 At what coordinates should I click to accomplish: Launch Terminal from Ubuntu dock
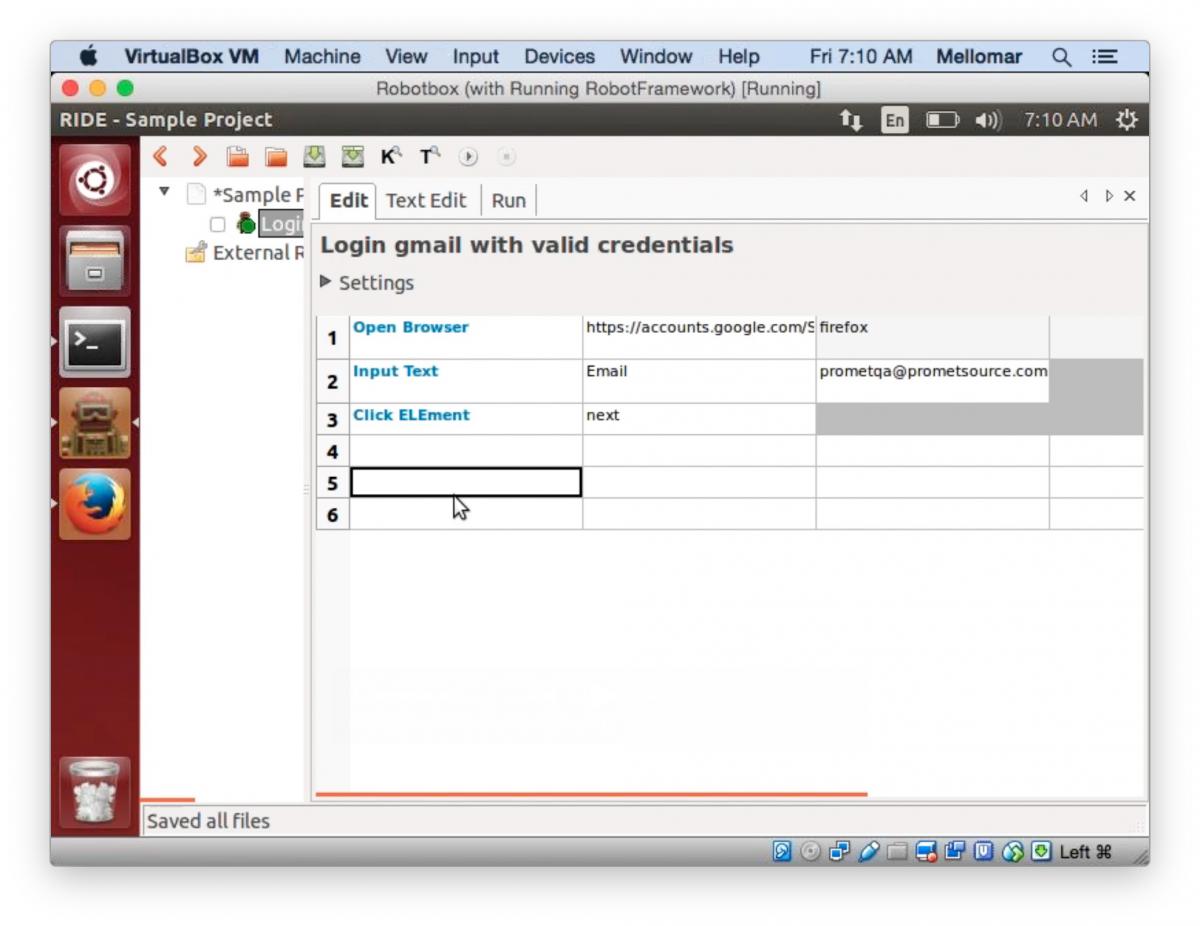click(94, 342)
